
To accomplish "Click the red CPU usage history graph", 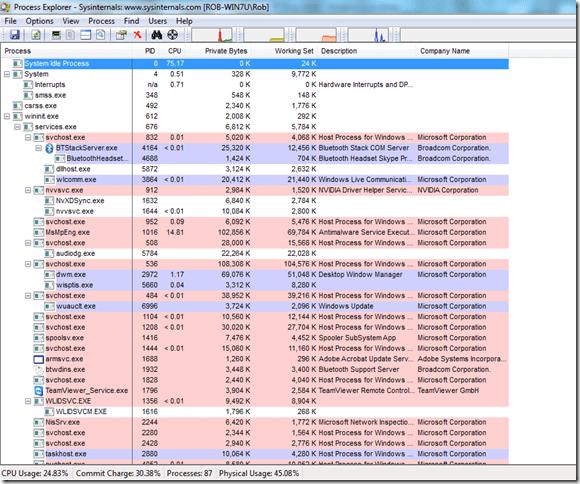I will [x=212, y=35].
